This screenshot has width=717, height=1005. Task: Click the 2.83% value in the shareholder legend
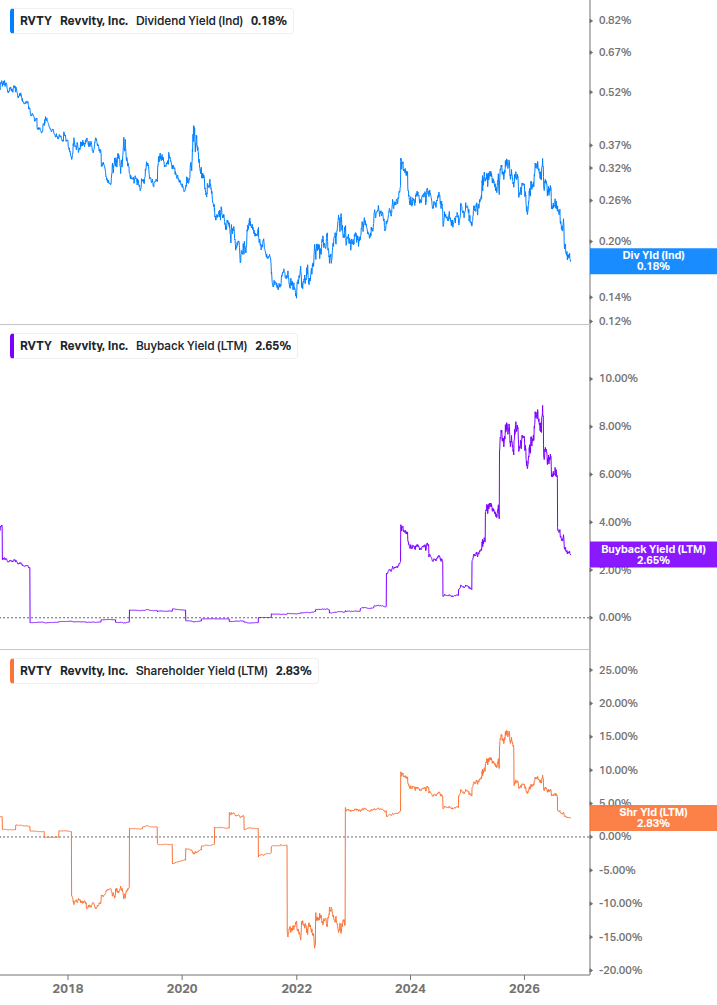tap(293, 670)
